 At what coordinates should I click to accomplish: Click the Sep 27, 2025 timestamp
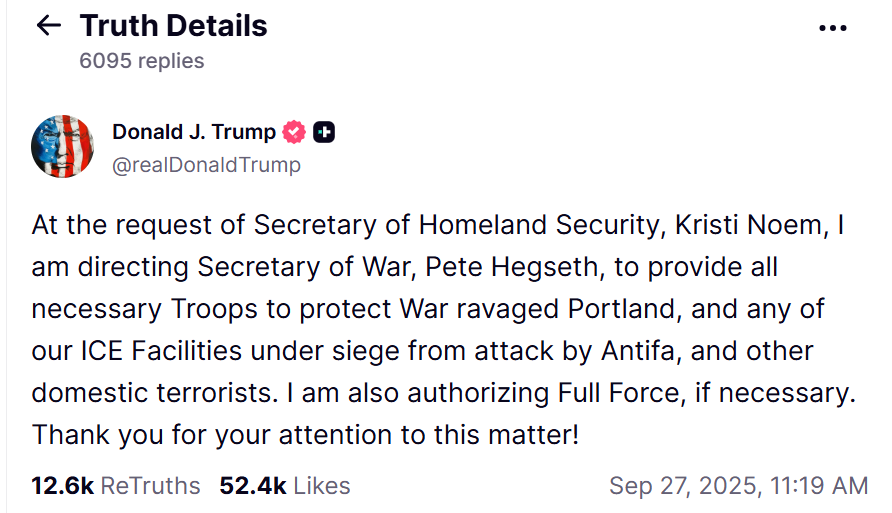738,486
